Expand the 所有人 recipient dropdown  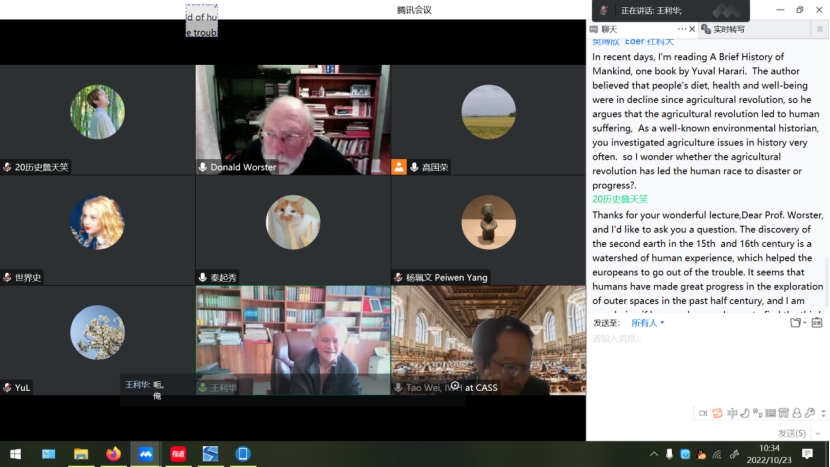(x=647, y=323)
